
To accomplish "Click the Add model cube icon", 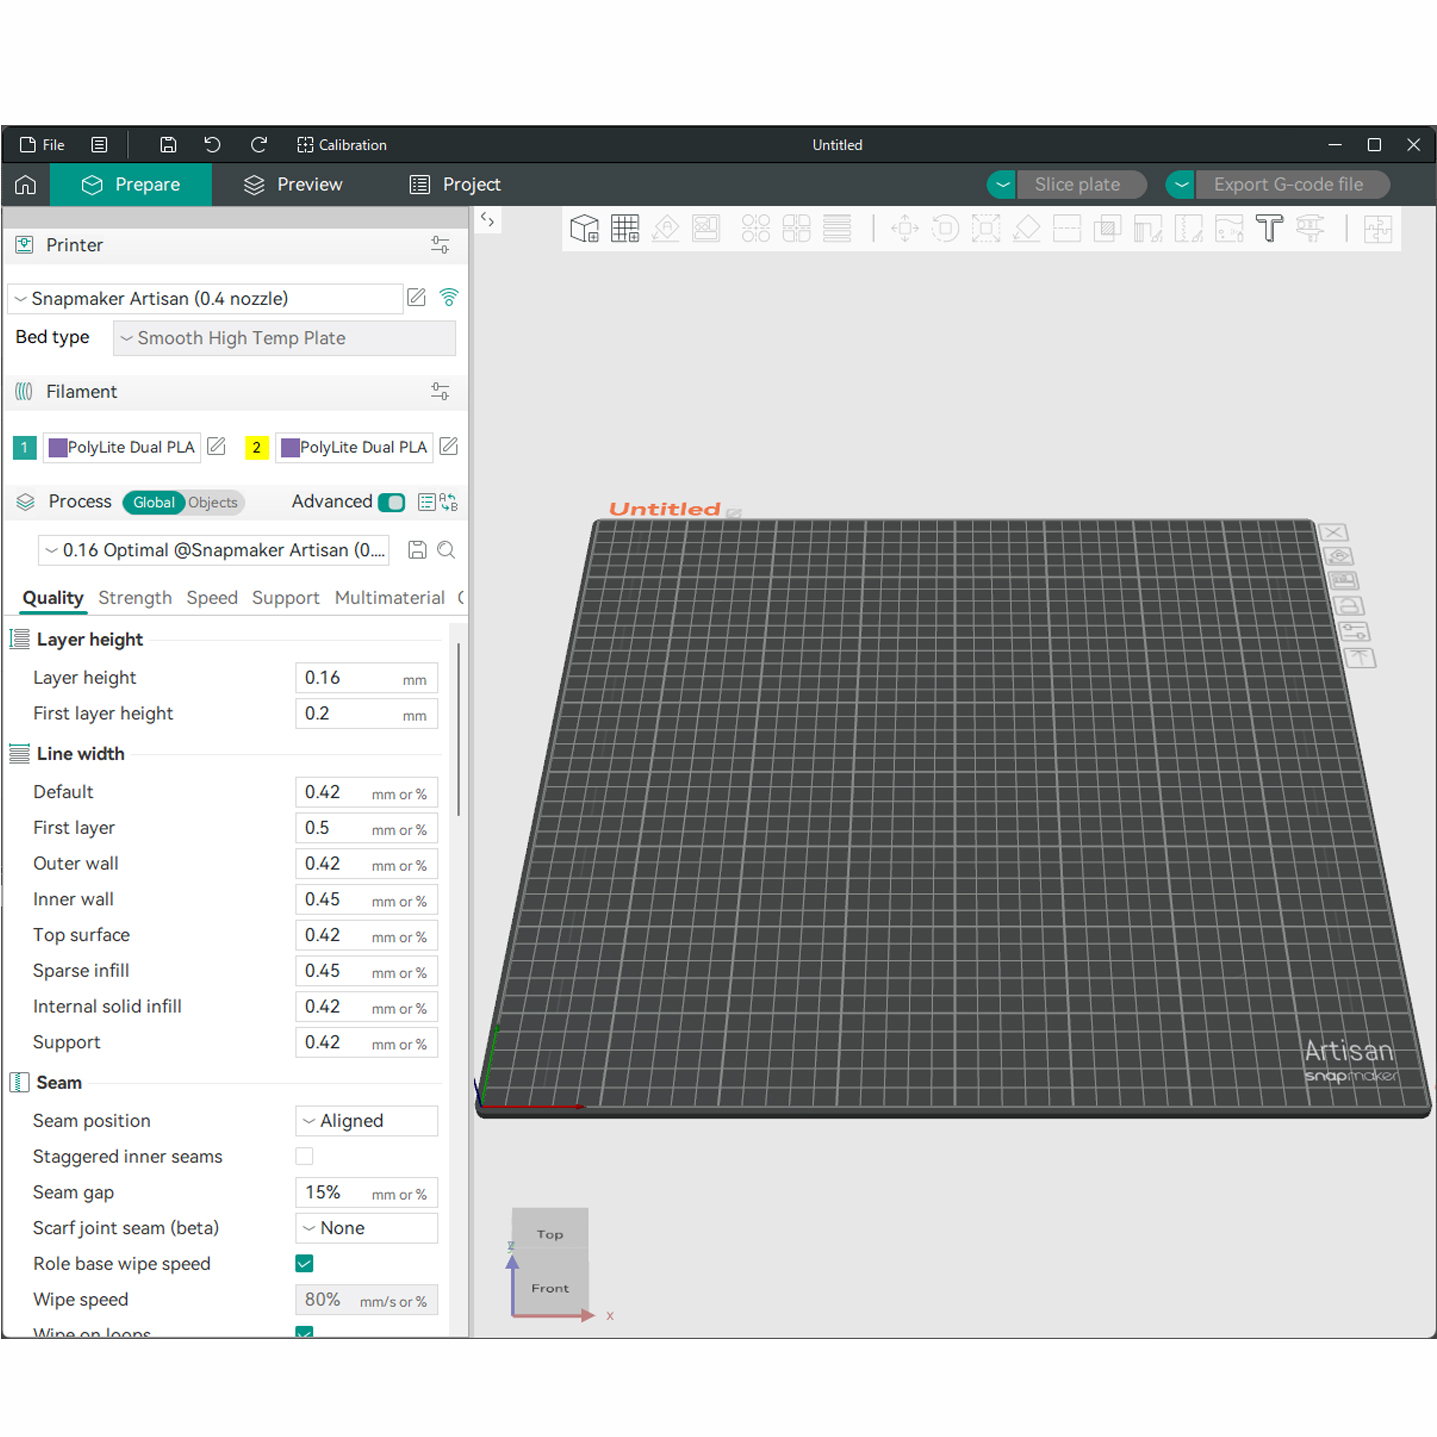I will pos(584,229).
